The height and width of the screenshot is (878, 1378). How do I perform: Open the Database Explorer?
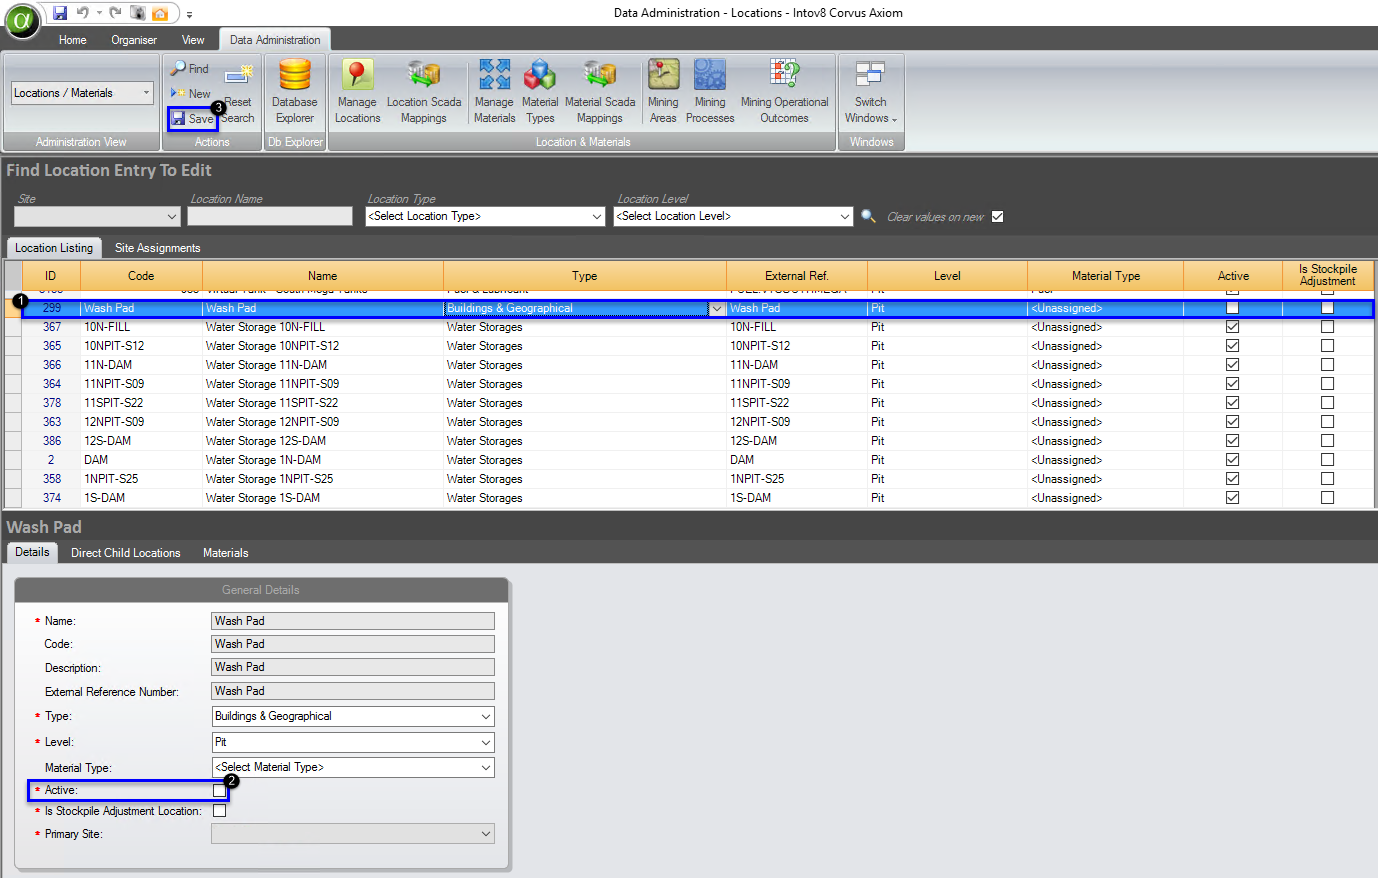[x=295, y=91]
